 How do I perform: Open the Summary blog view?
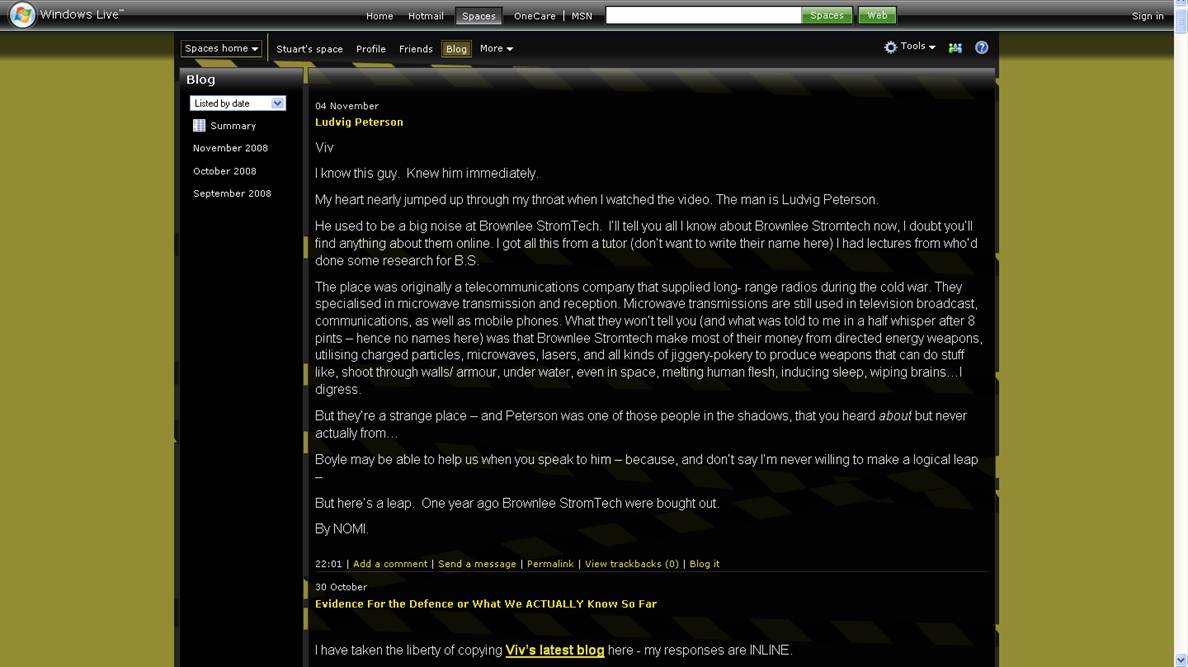233,126
